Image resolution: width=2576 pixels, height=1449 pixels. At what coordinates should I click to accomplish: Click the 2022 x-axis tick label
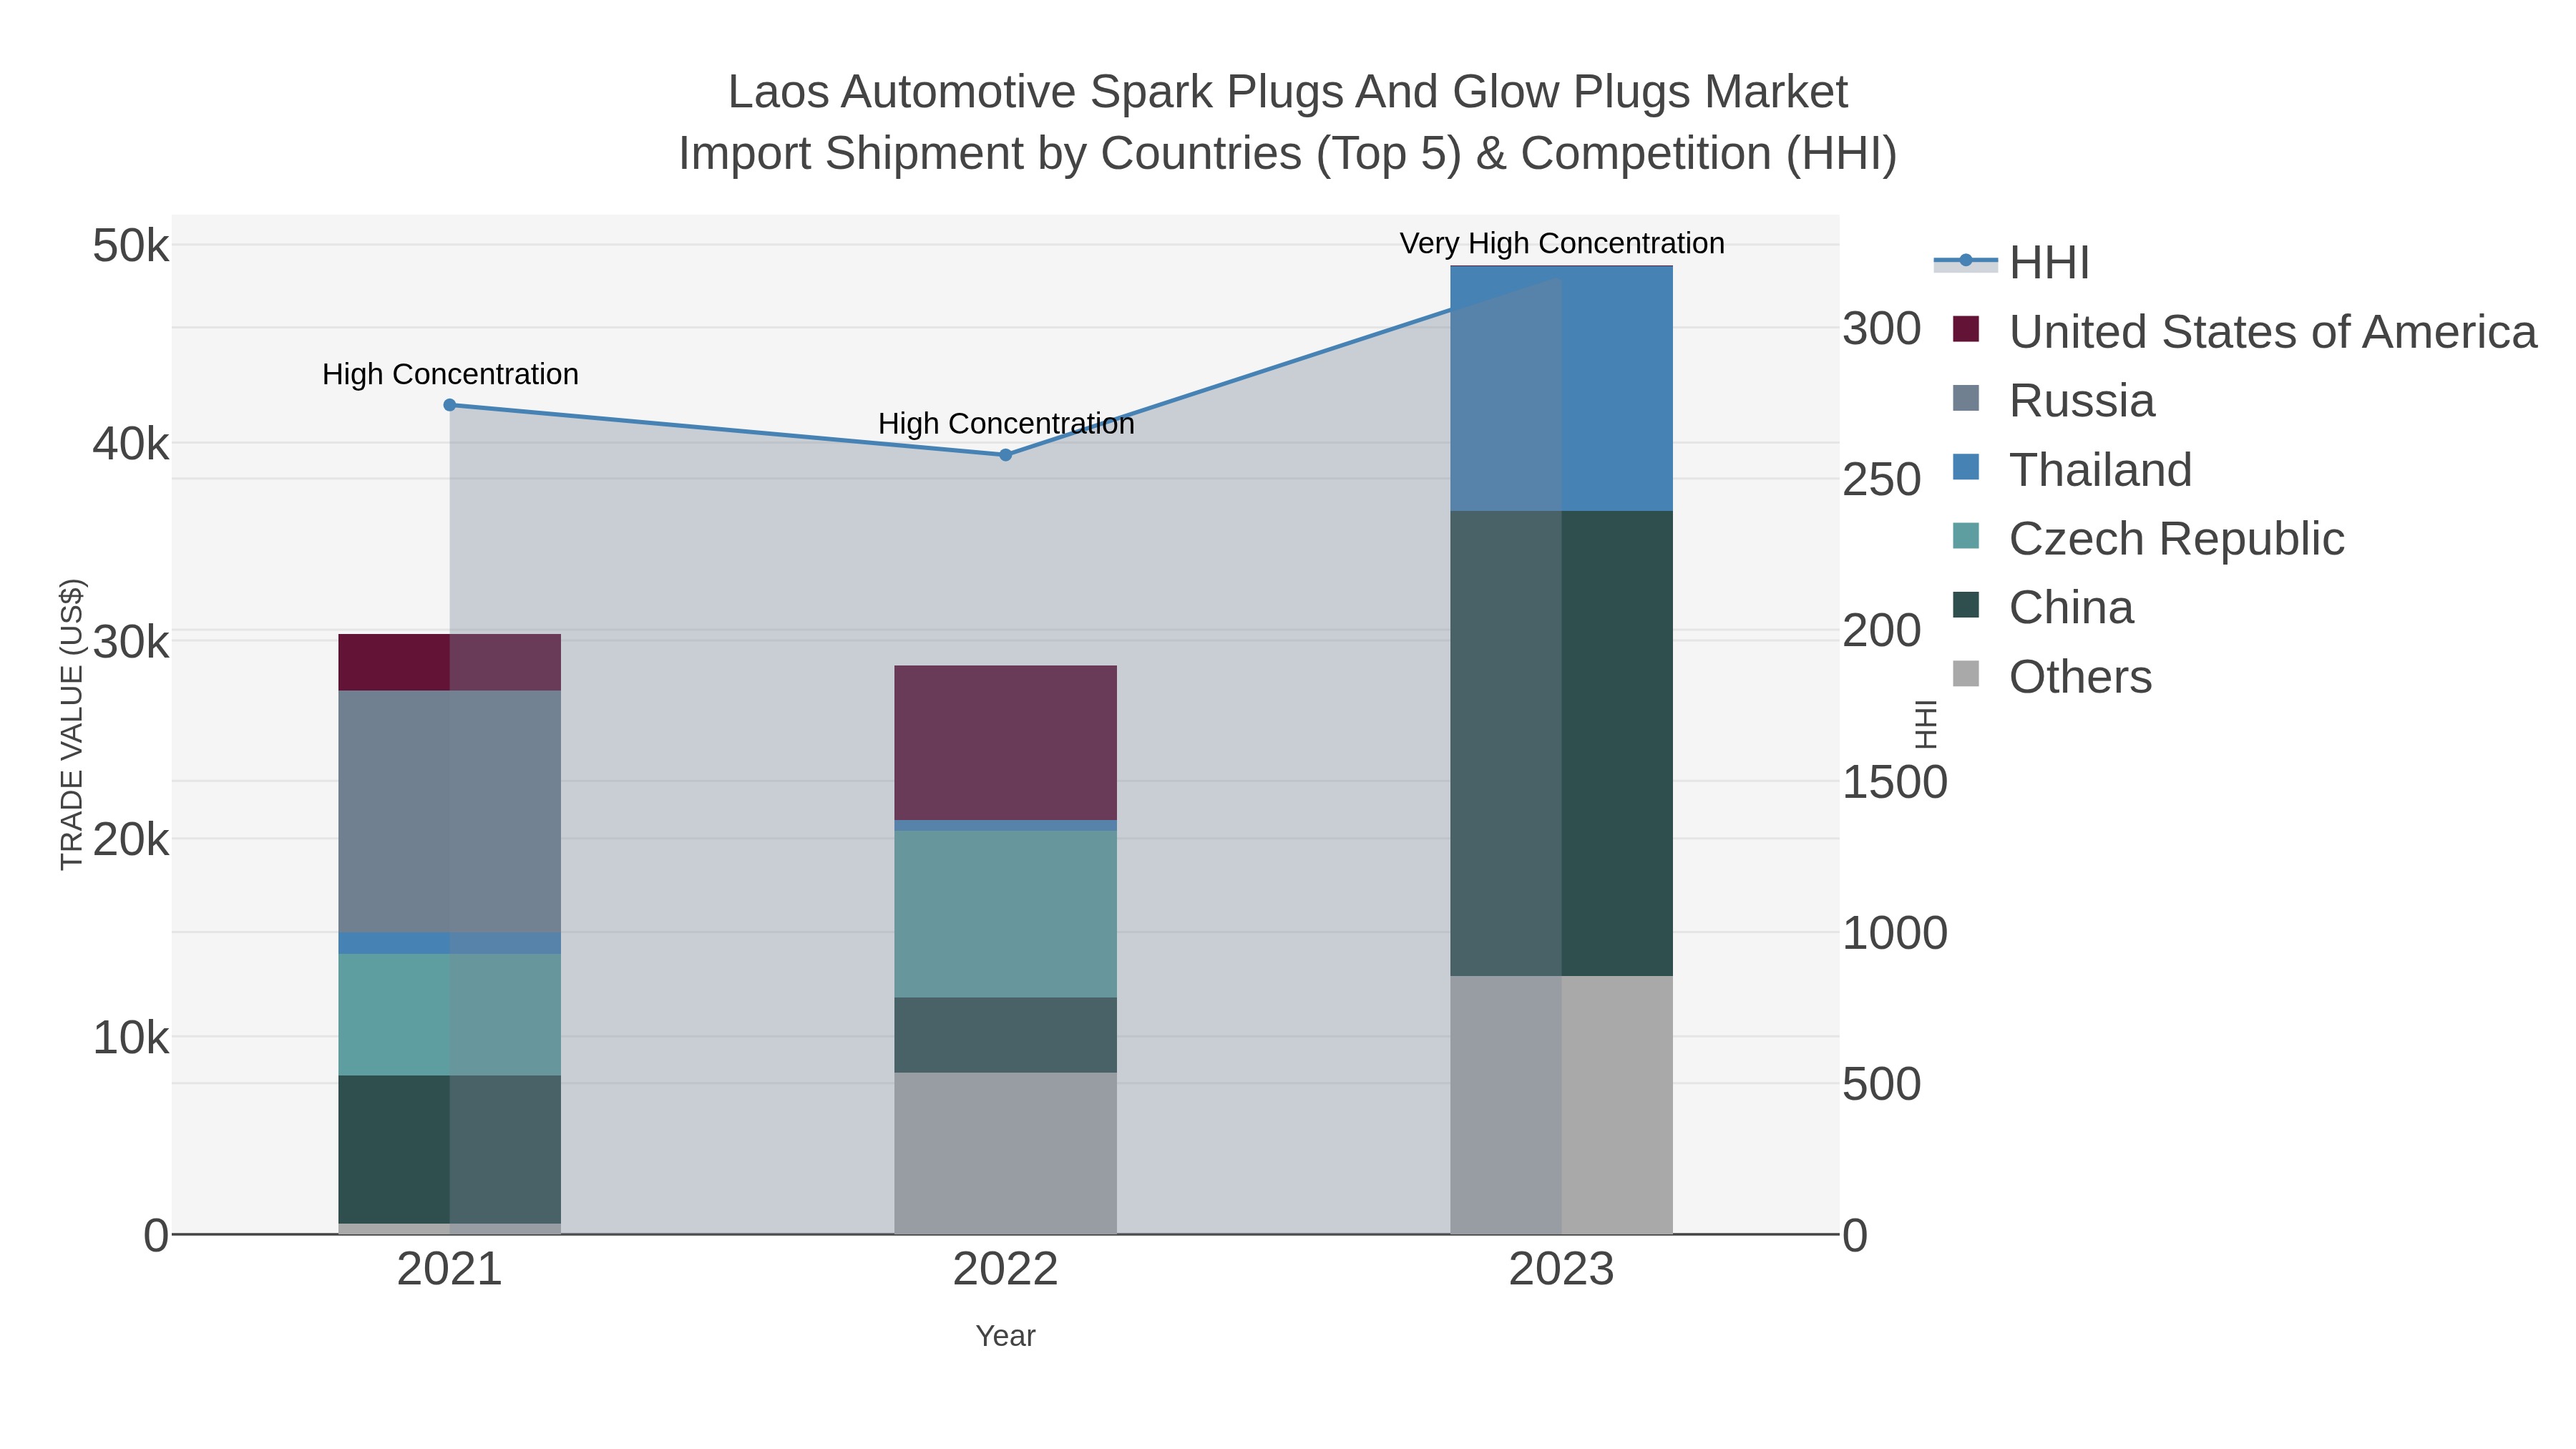pos(1005,1270)
